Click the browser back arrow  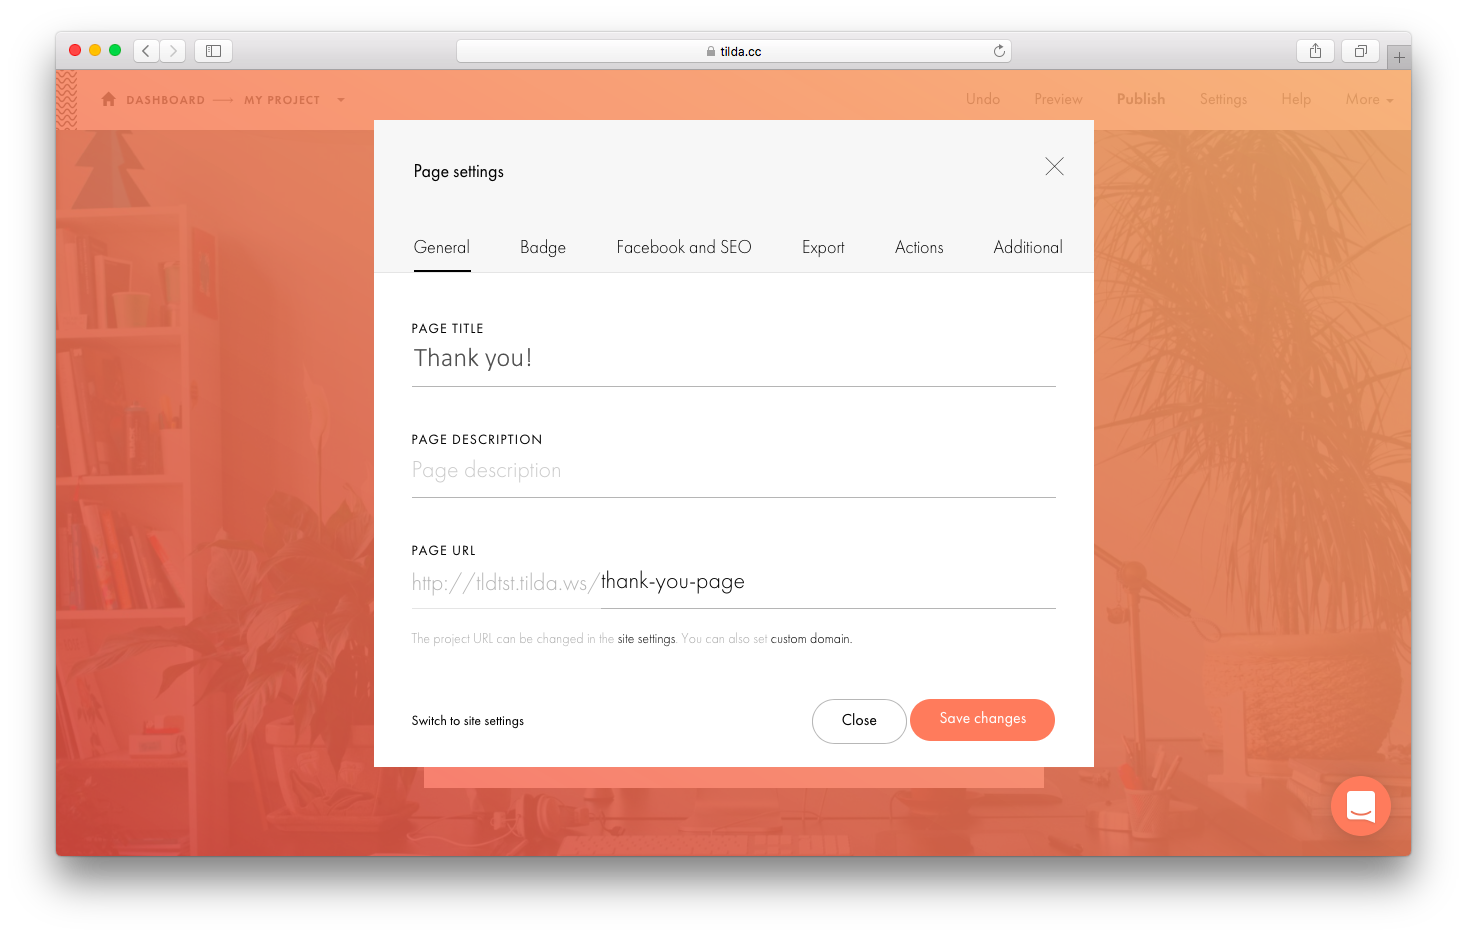coord(145,50)
